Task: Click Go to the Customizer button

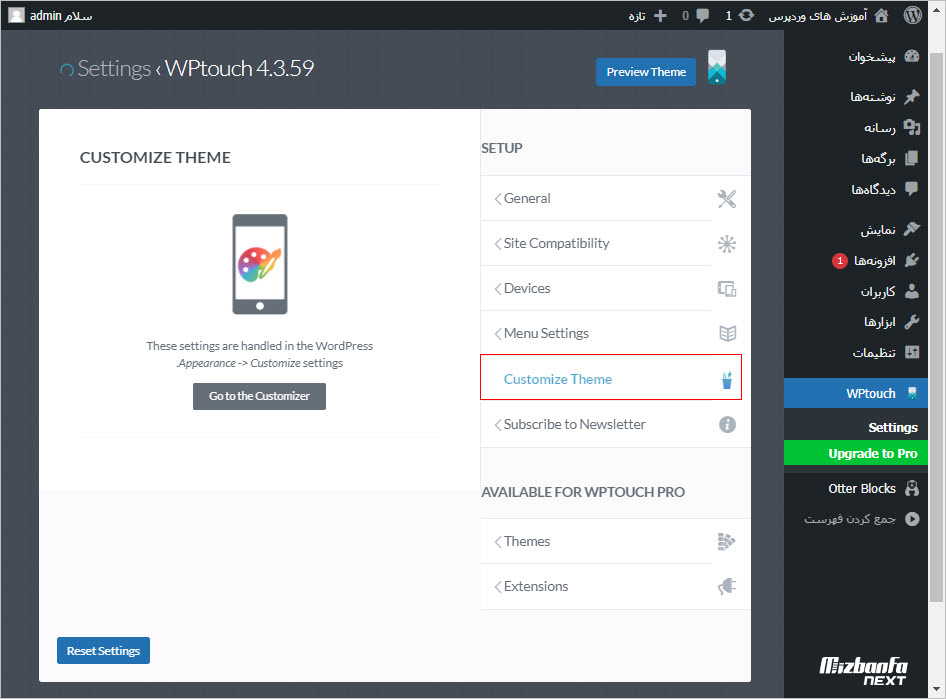Action: point(259,396)
